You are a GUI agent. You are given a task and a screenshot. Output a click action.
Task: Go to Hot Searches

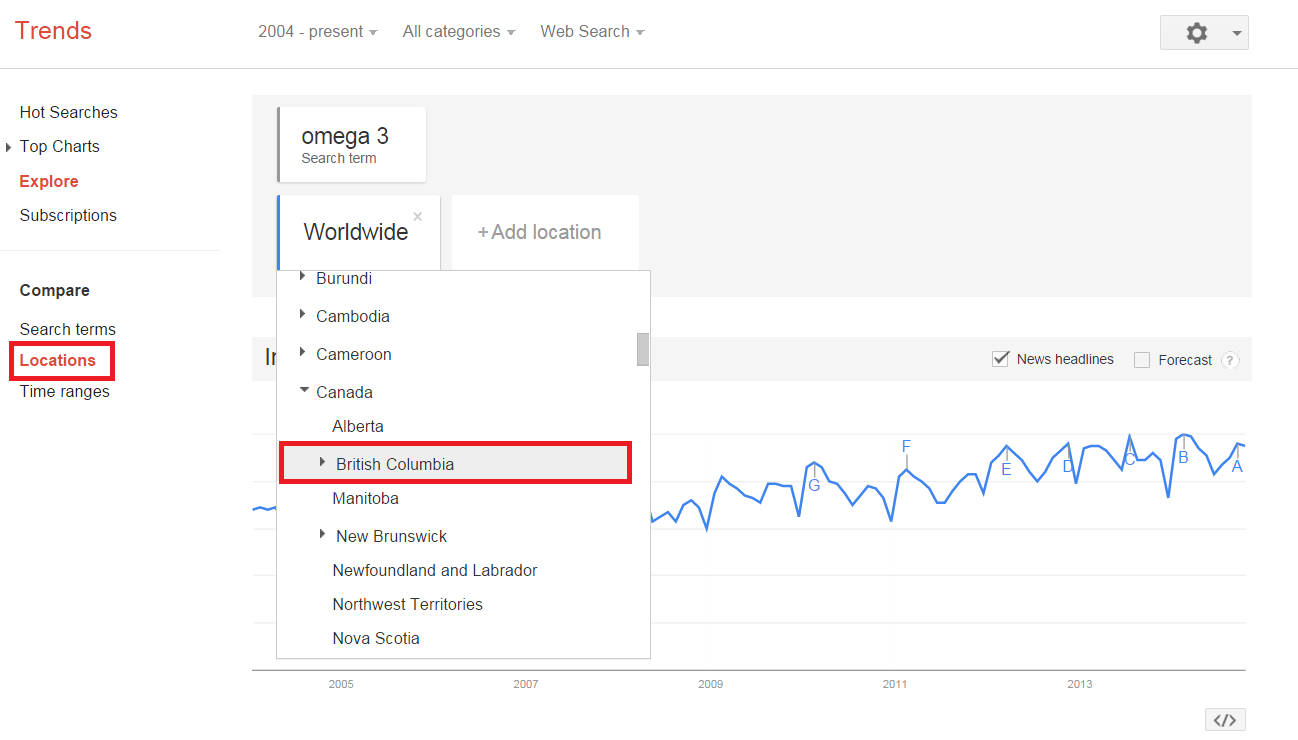pyautogui.click(x=68, y=112)
